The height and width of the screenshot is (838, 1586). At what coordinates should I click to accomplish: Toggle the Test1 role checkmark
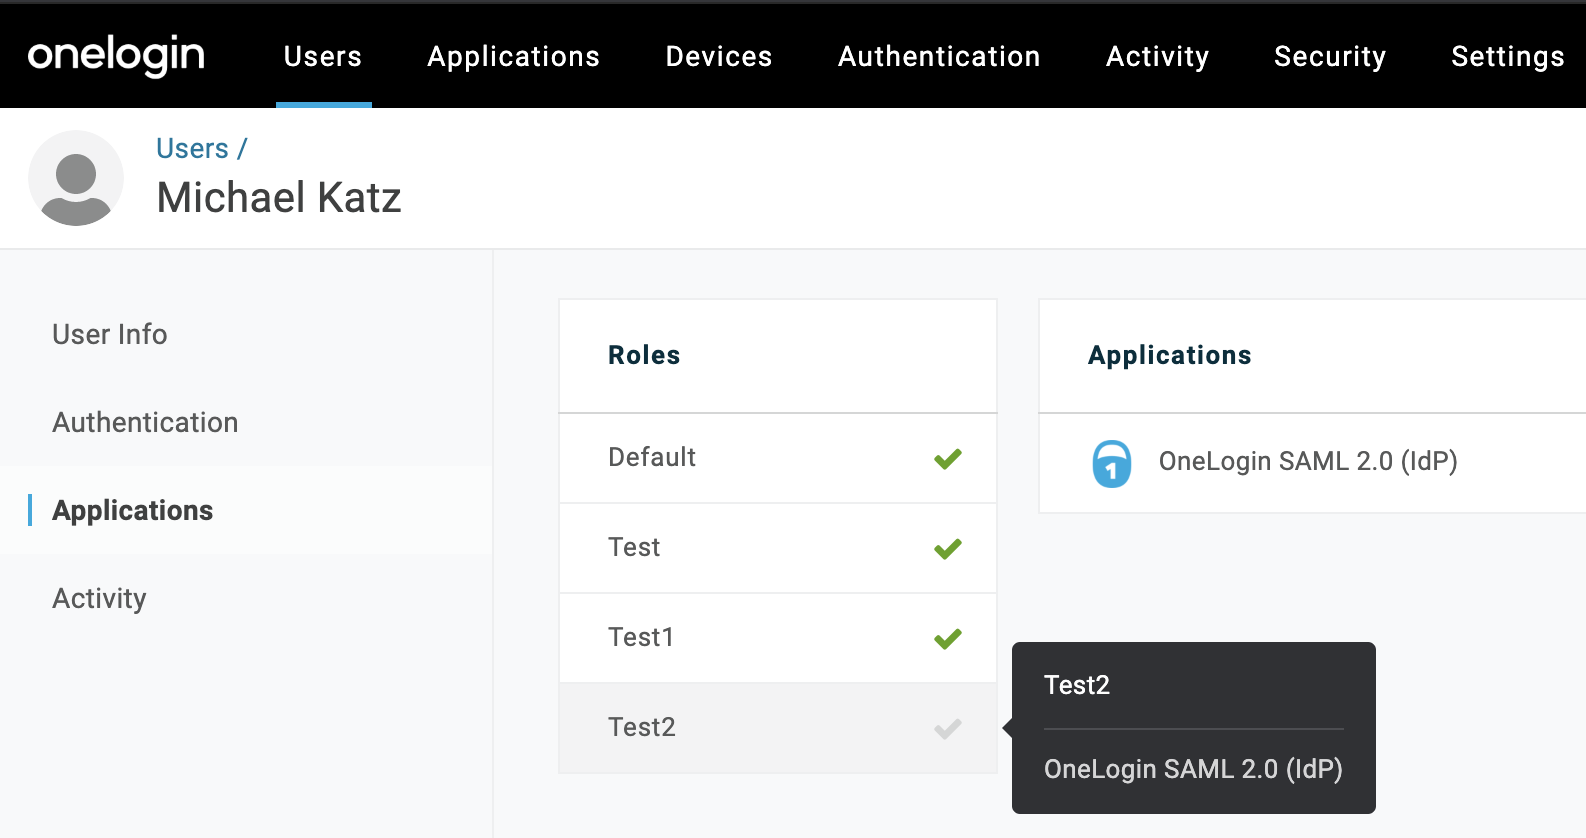click(948, 639)
